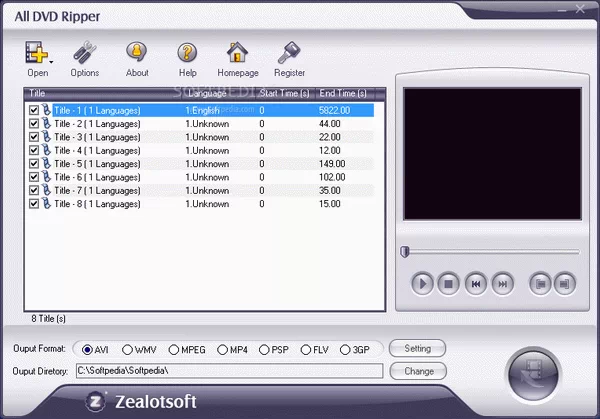Uncheck the Title - 8 checkbox
This screenshot has width=600, height=419.
click(34, 204)
